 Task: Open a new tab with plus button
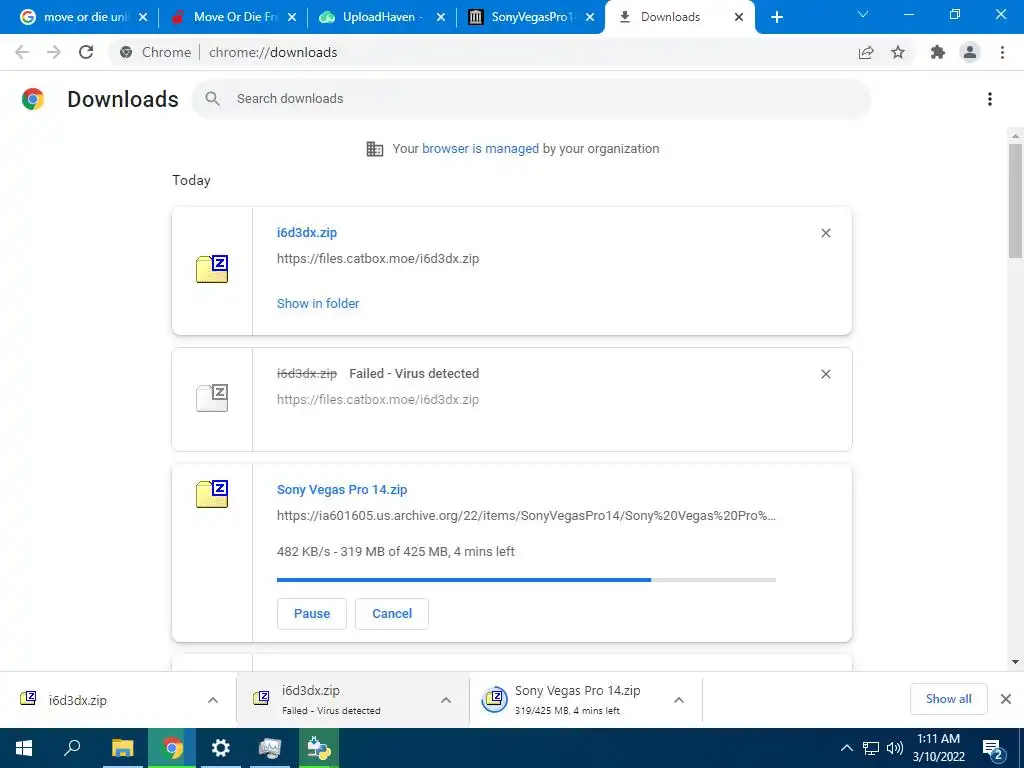coord(776,17)
